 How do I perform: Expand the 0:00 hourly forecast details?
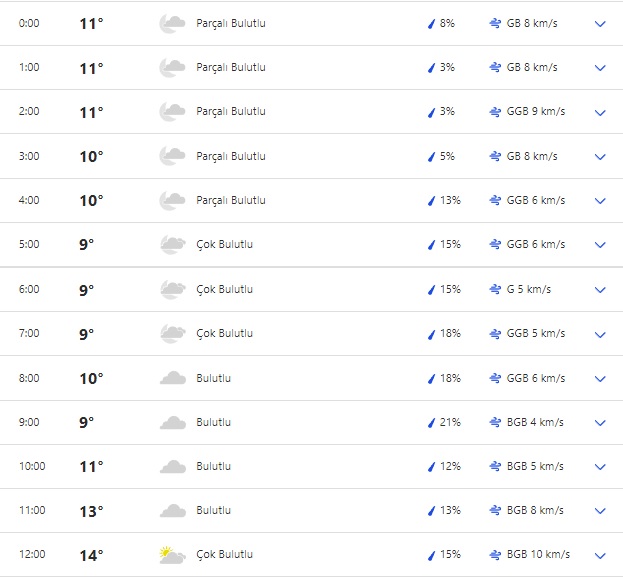point(600,23)
